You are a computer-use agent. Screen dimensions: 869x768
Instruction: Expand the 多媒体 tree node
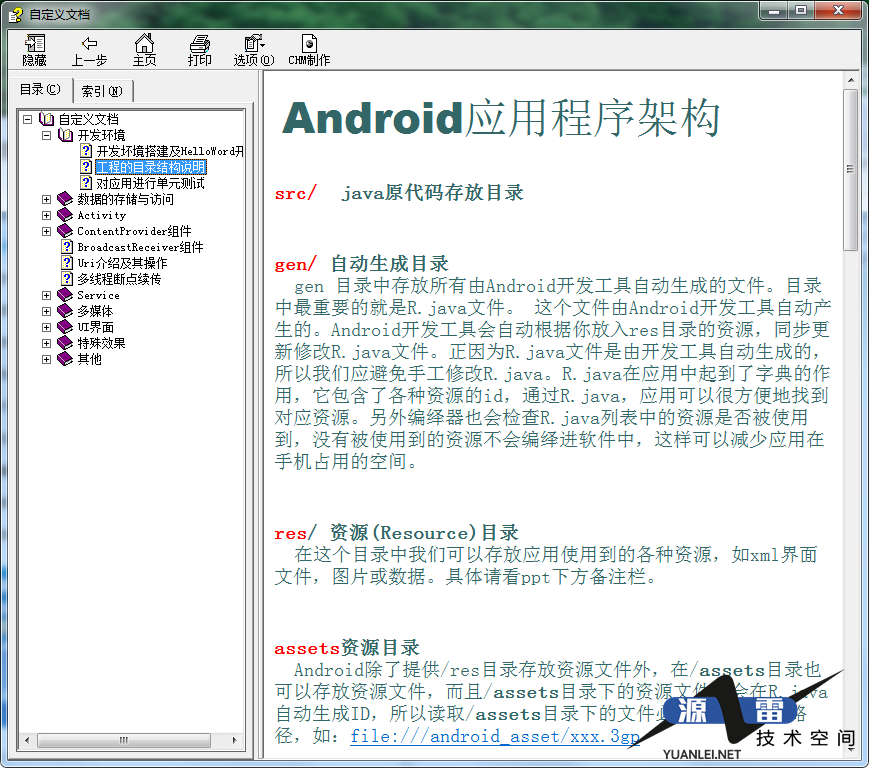tap(47, 311)
